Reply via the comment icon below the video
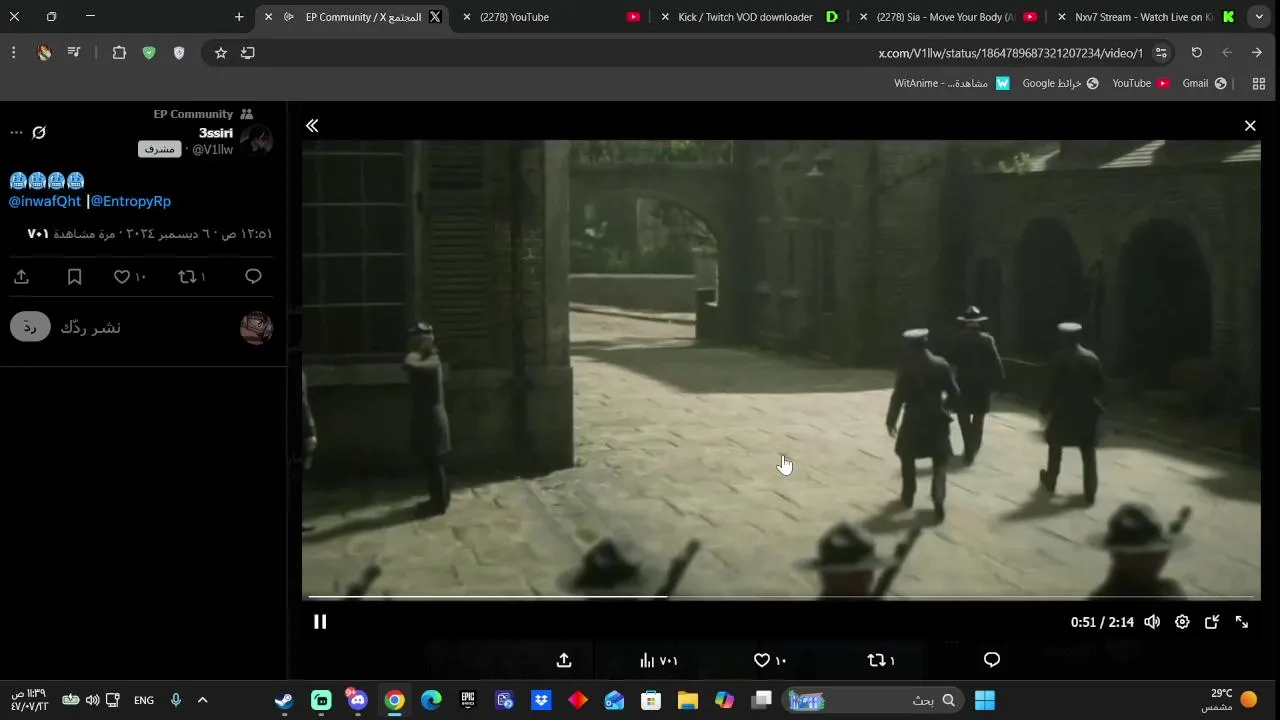The width and height of the screenshot is (1280, 720). click(x=992, y=660)
